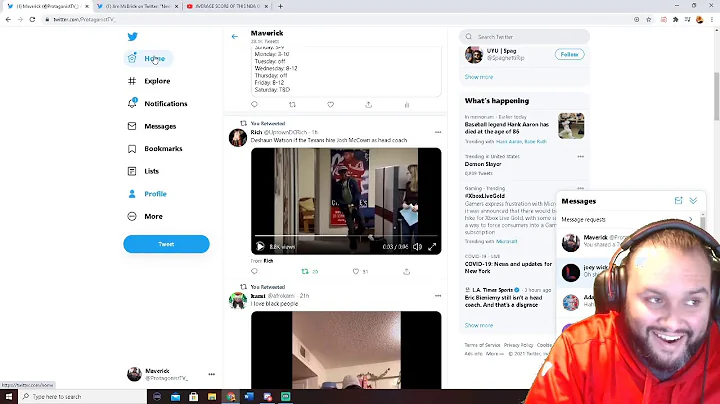
Task: Open account options dots beside Maverick
Action: pyautogui.click(x=212, y=374)
